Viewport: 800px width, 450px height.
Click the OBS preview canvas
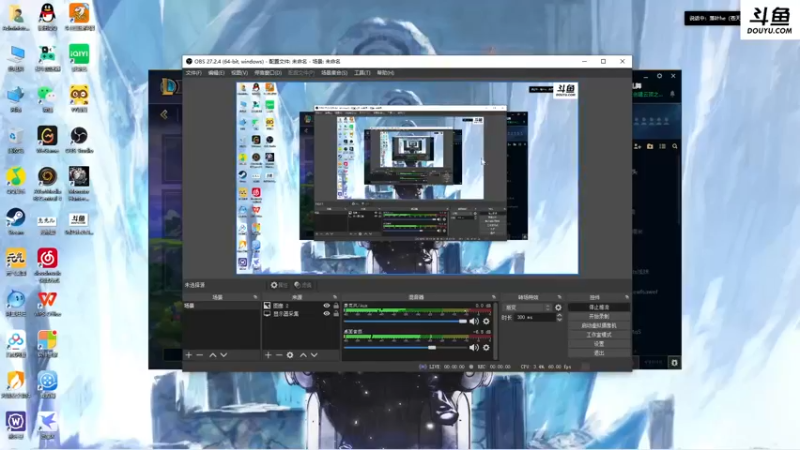click(x=407, y=178)
